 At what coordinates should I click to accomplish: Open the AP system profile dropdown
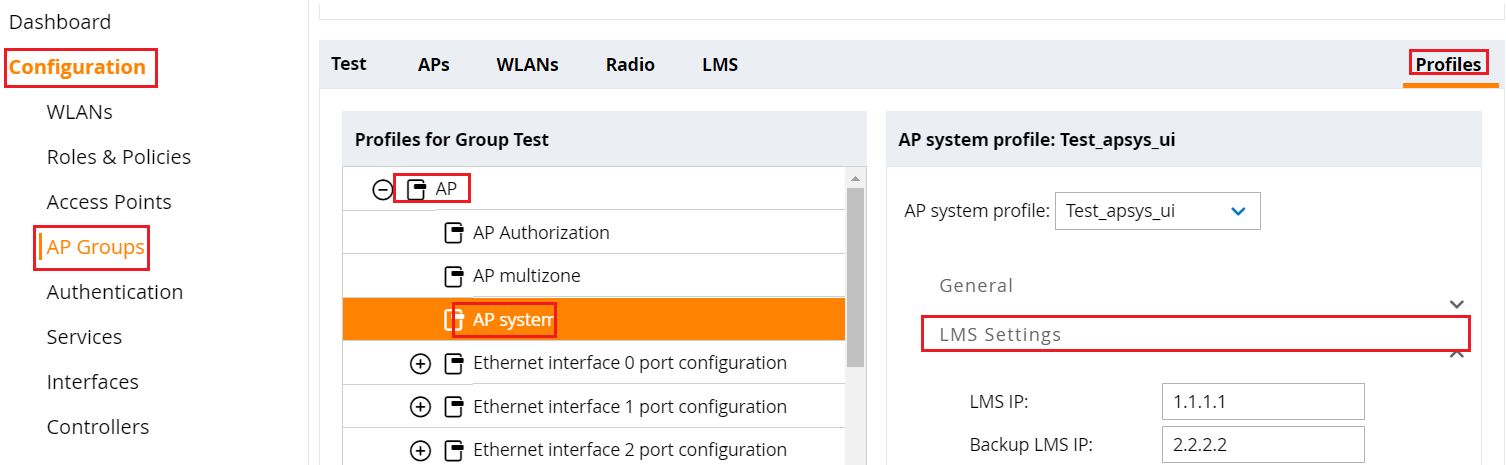[1157, 211]
